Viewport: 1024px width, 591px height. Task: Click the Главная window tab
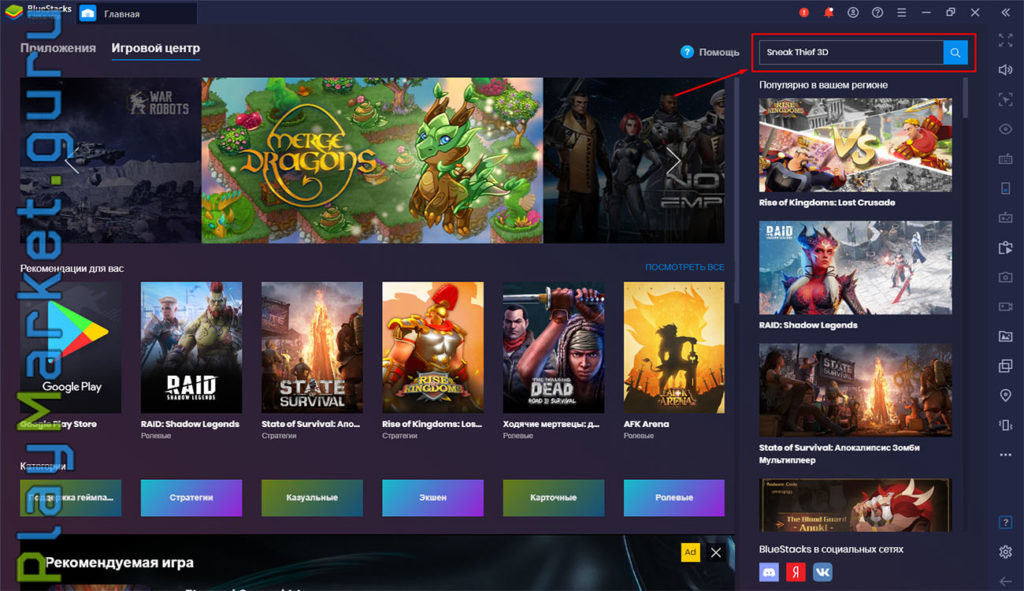[x=137, y=13]
